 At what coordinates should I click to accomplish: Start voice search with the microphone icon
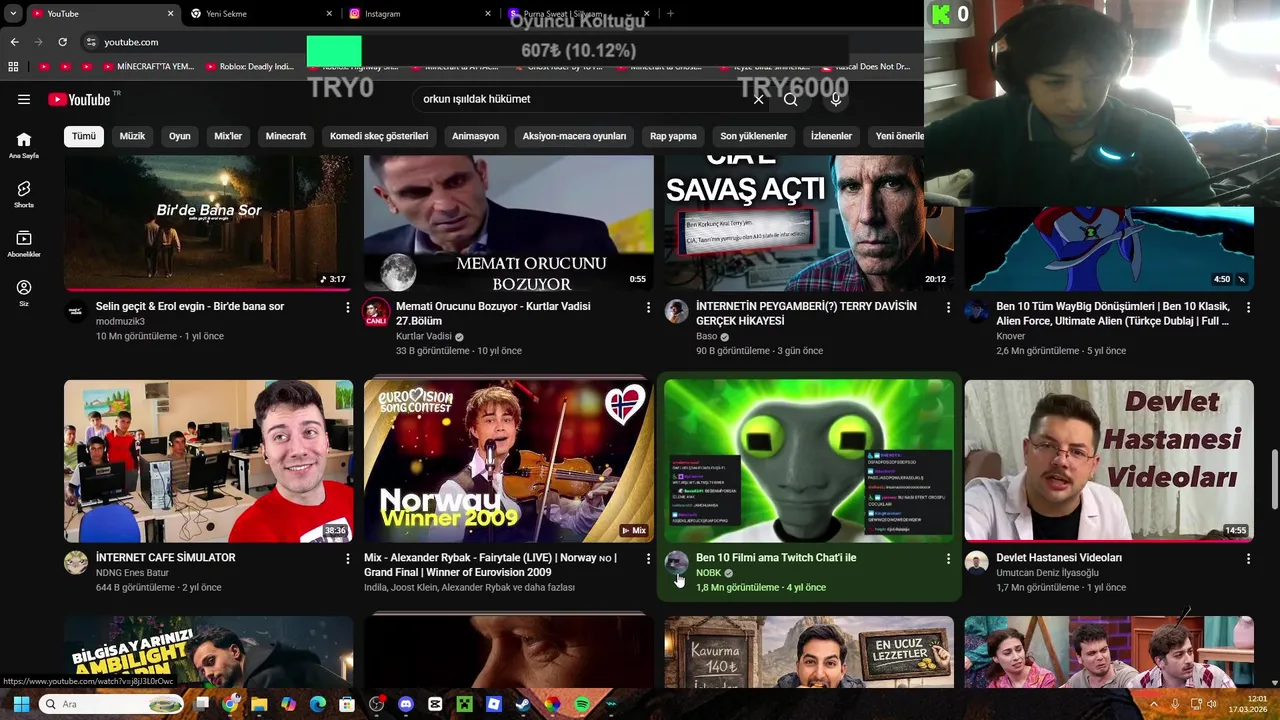pyautogui.click(x=836, y=99)
